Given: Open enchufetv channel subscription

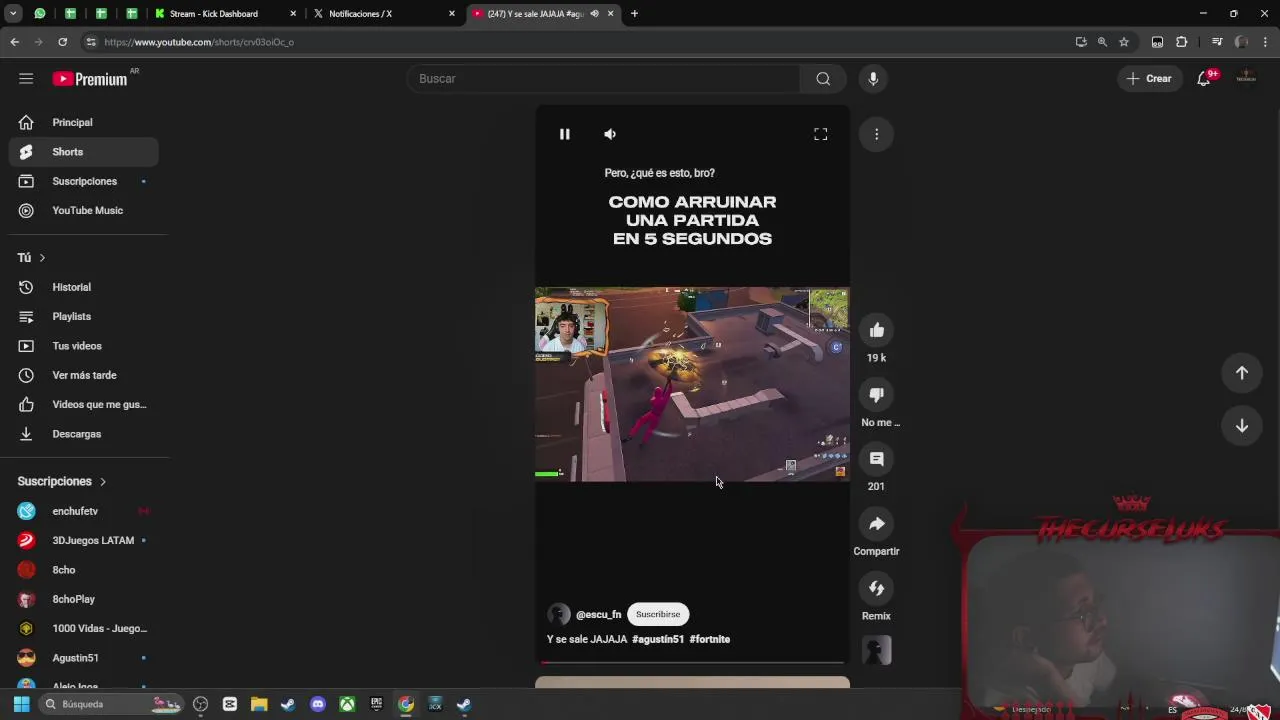Looking at the screenshot, I should (x=84, y=511).
